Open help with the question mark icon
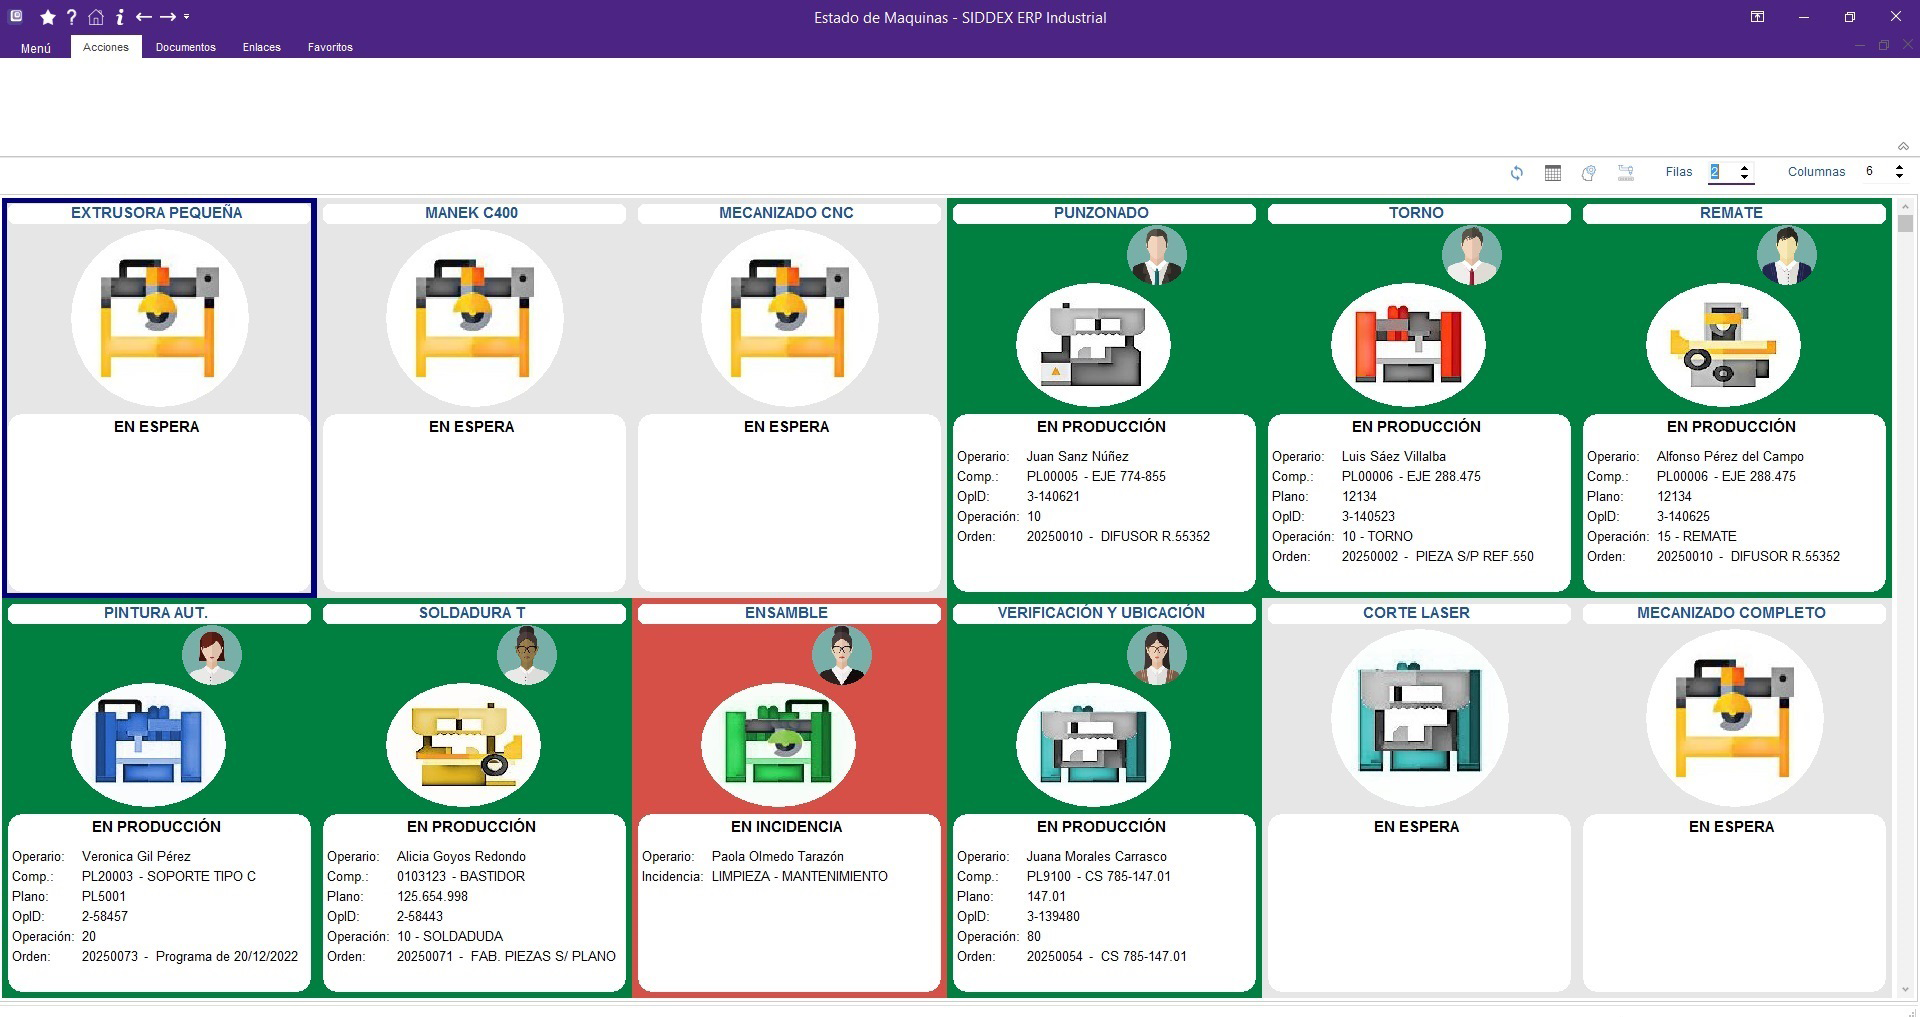 [71, 17]
